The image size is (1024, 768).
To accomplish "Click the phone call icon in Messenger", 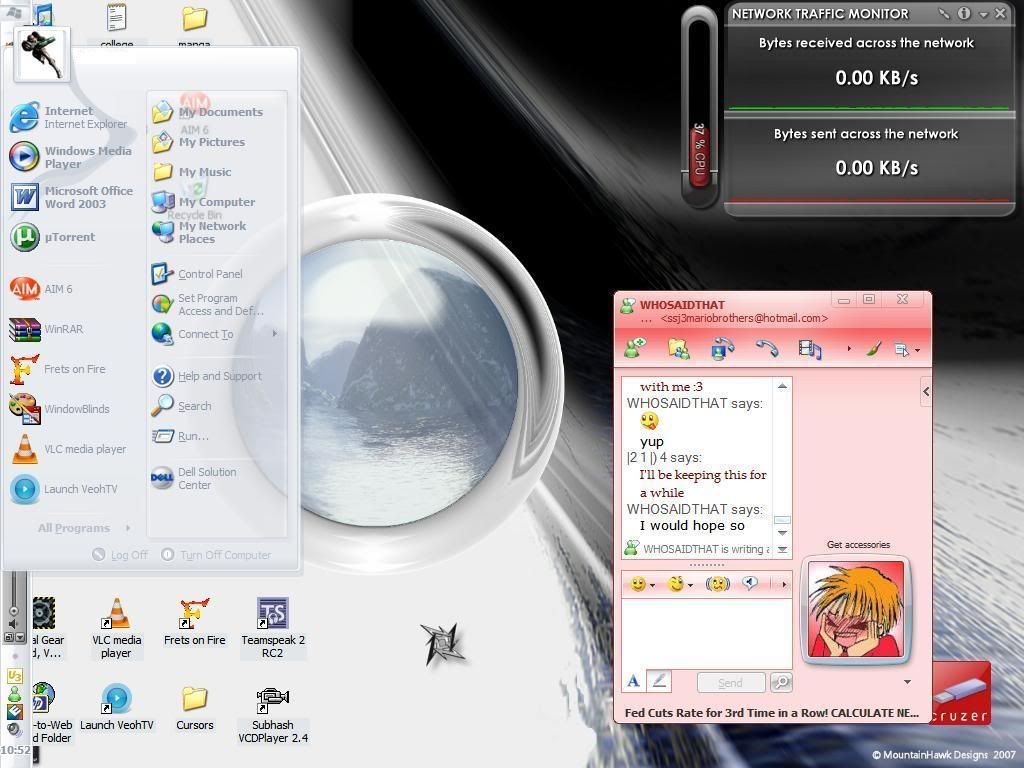I will (x=766, y=348).
